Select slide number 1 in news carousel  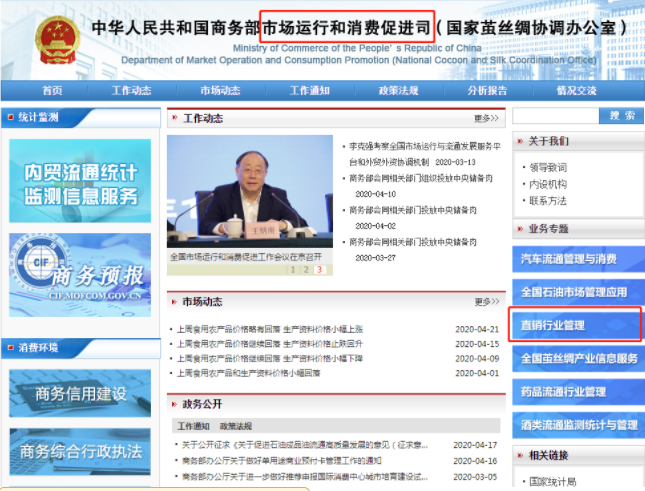pyautogui.click(x=293, y=269)
